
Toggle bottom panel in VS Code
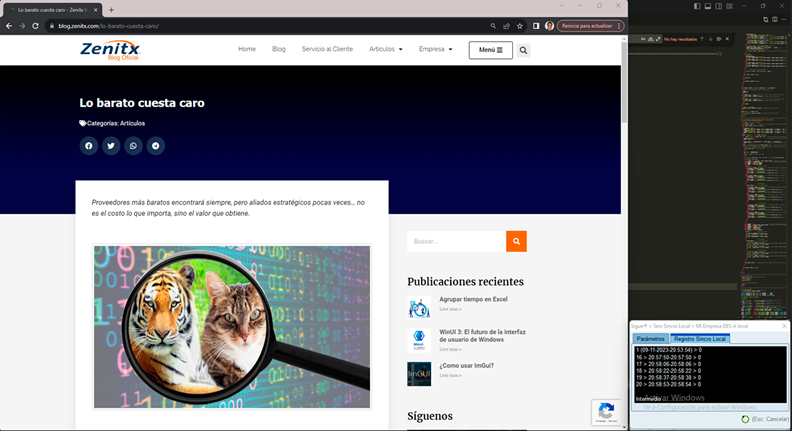coord(708,6)
